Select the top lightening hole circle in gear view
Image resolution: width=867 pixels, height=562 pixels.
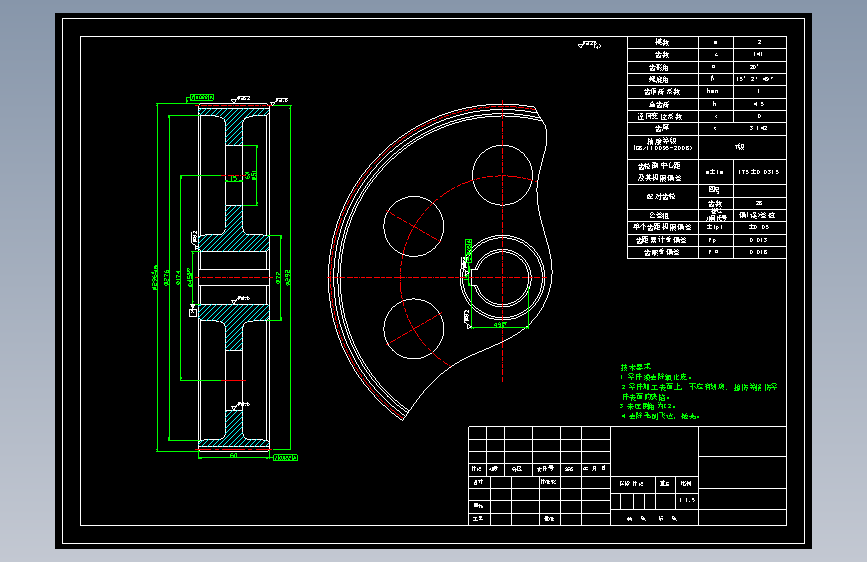[x=502, y=175]
